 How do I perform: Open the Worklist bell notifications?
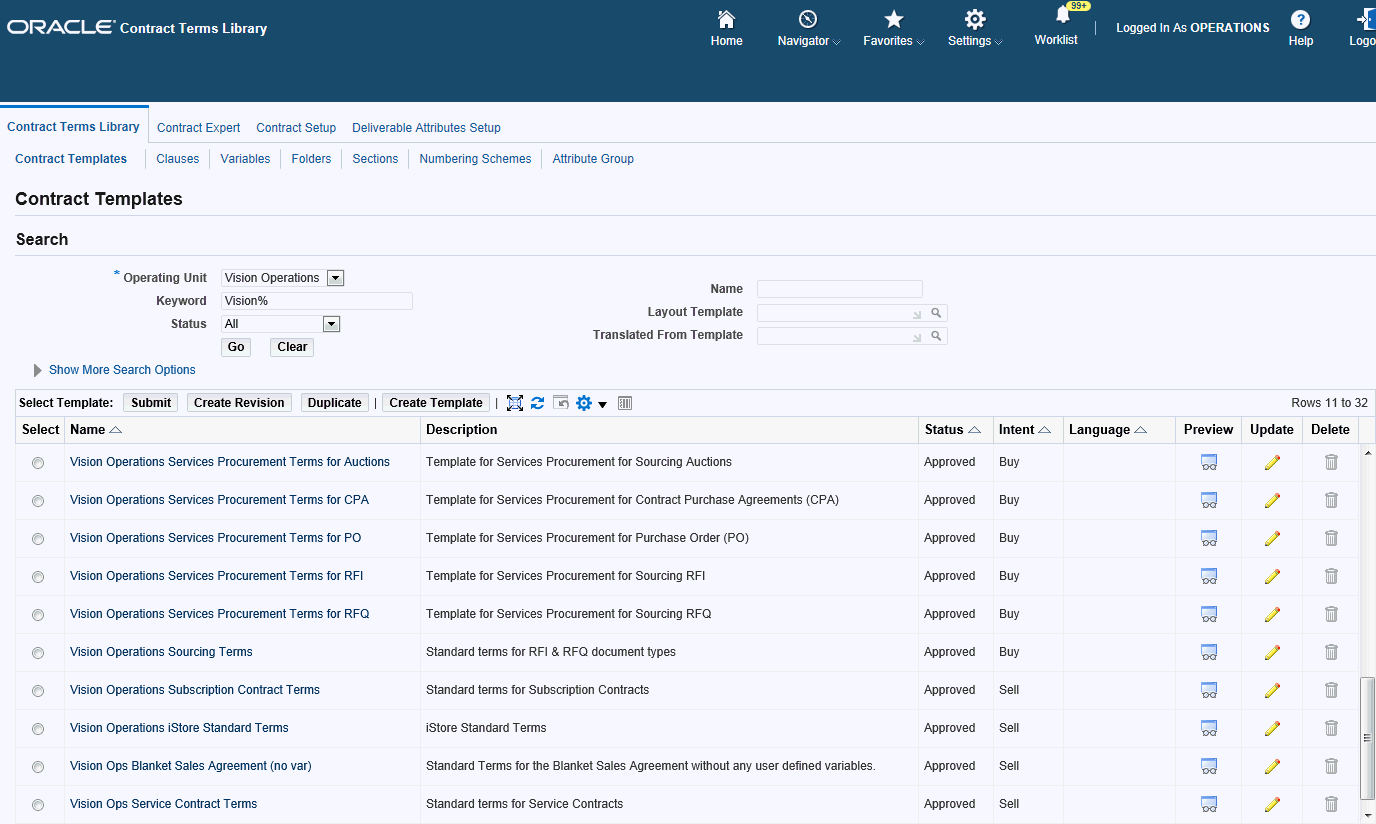1063,15
